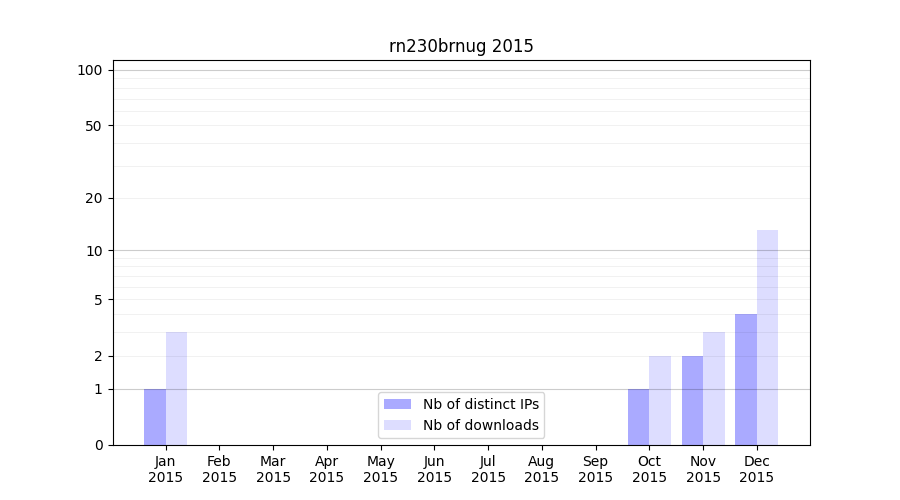Select the Nb of distinct IPs legend label

[481, 404]
